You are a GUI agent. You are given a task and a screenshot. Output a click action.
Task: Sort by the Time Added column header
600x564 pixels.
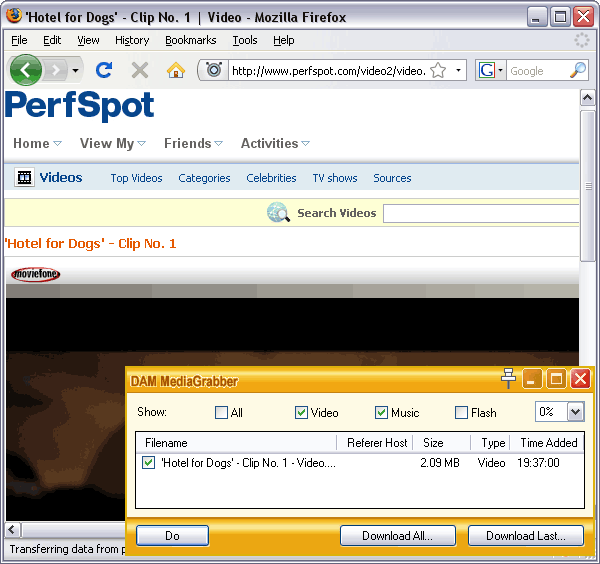[547, 443]
